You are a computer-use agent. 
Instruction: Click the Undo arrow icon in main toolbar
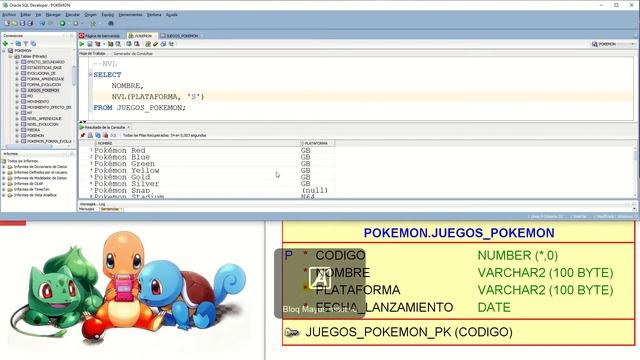click(x=42, y=23)
